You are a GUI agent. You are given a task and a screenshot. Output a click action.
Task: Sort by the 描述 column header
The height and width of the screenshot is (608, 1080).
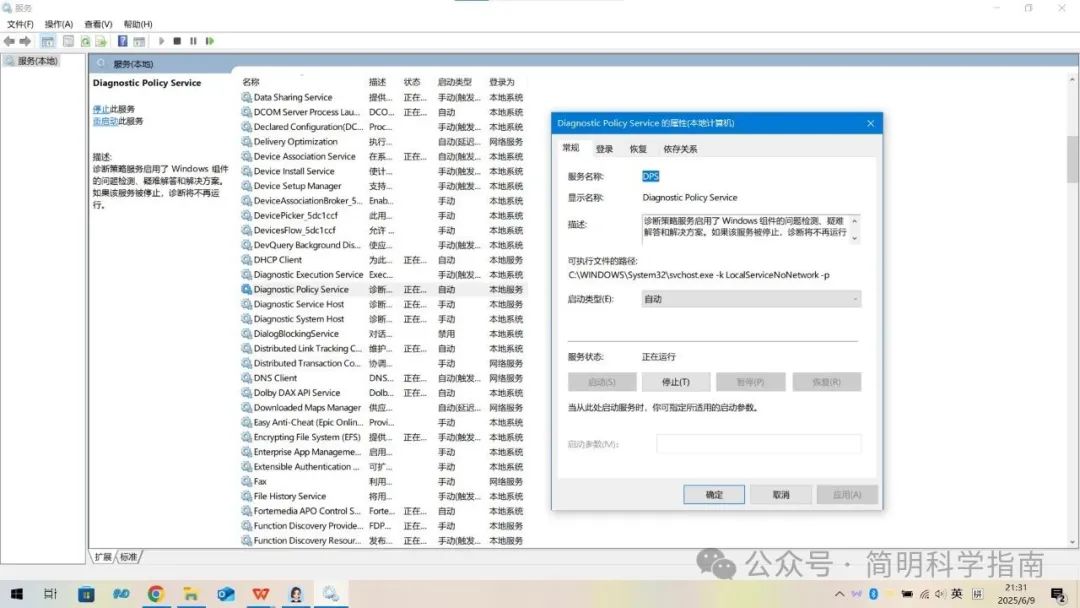pos(377,82)
